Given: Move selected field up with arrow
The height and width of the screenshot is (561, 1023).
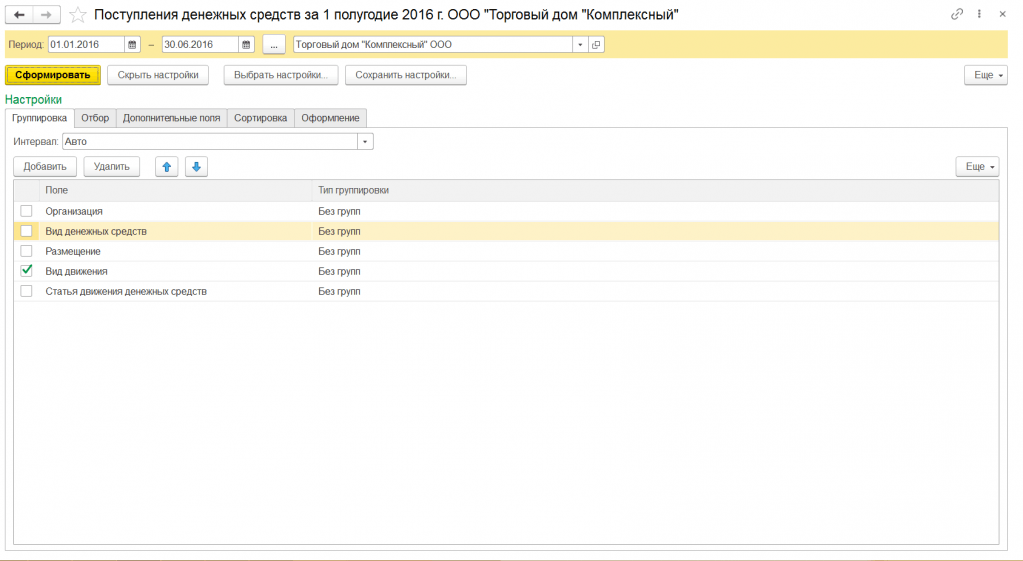Looking at the screenshot, I should coord(167,167).
